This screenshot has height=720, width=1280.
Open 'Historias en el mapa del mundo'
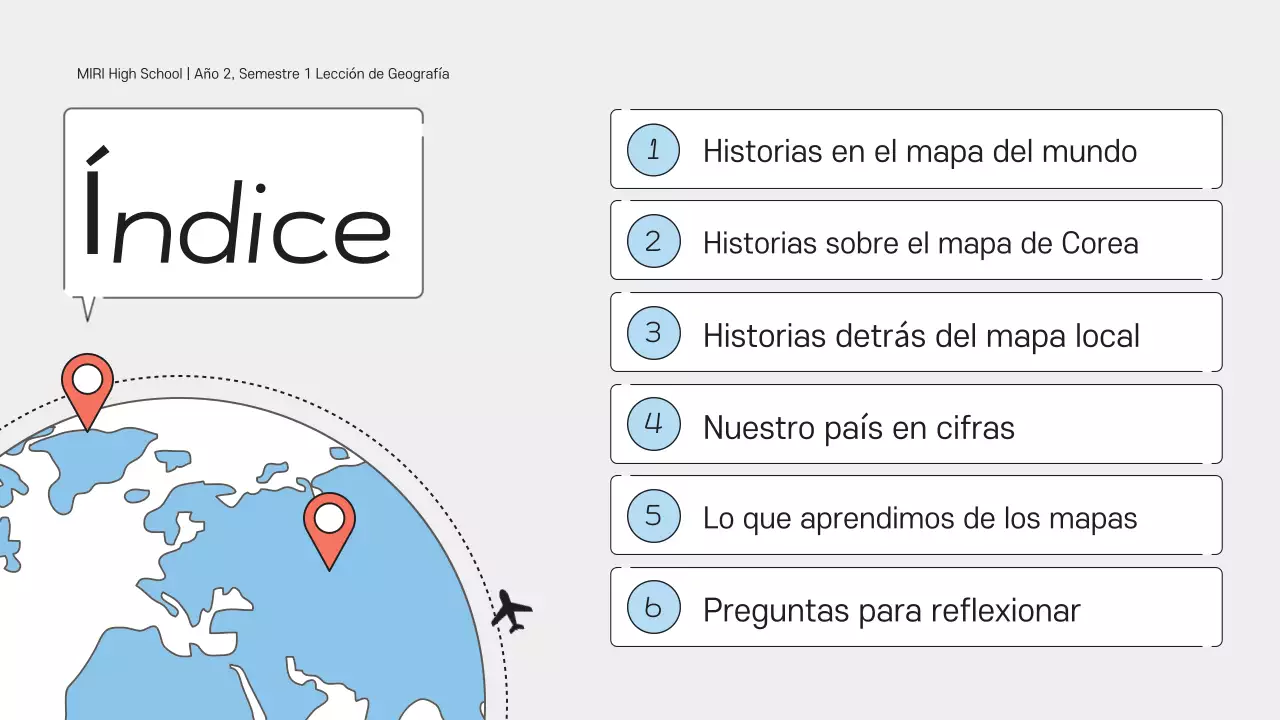[920, 151]
